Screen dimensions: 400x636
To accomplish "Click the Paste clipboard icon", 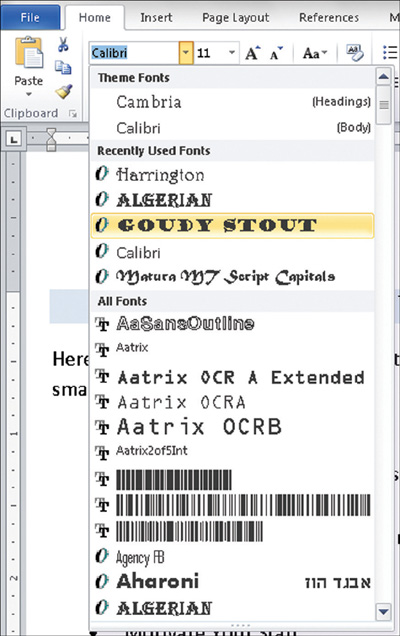I will (29, 52).
